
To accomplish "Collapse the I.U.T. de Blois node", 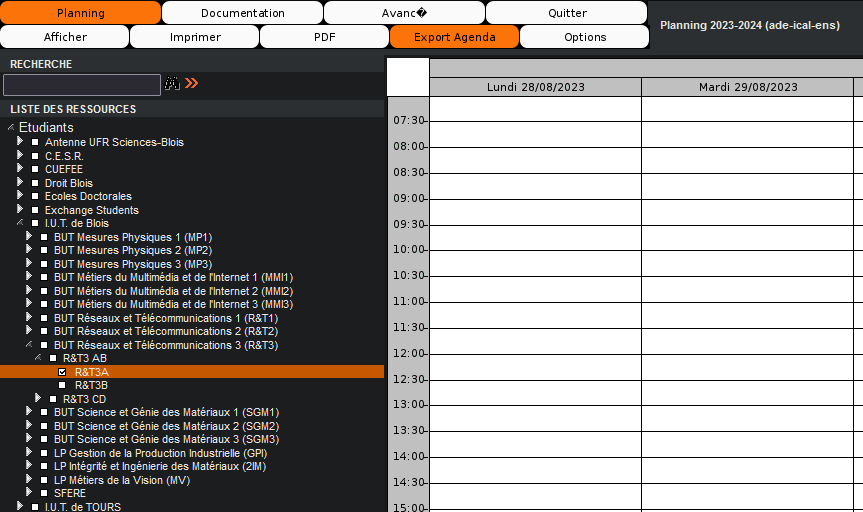I will coord(20,222).
